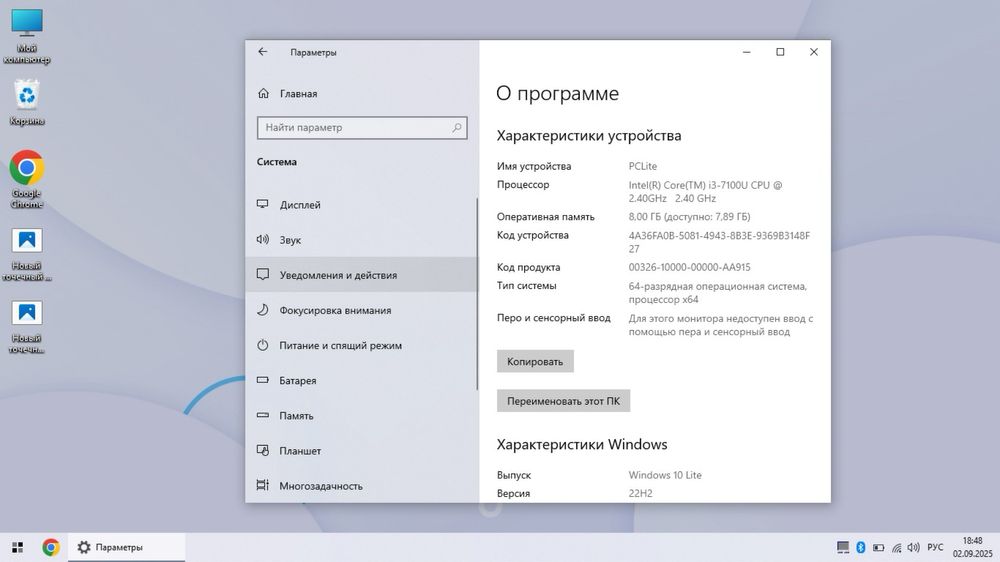This screenshot has width=1000, height=562.
Task: Click the device name PCLite
Action: click(x=642, y=166)
